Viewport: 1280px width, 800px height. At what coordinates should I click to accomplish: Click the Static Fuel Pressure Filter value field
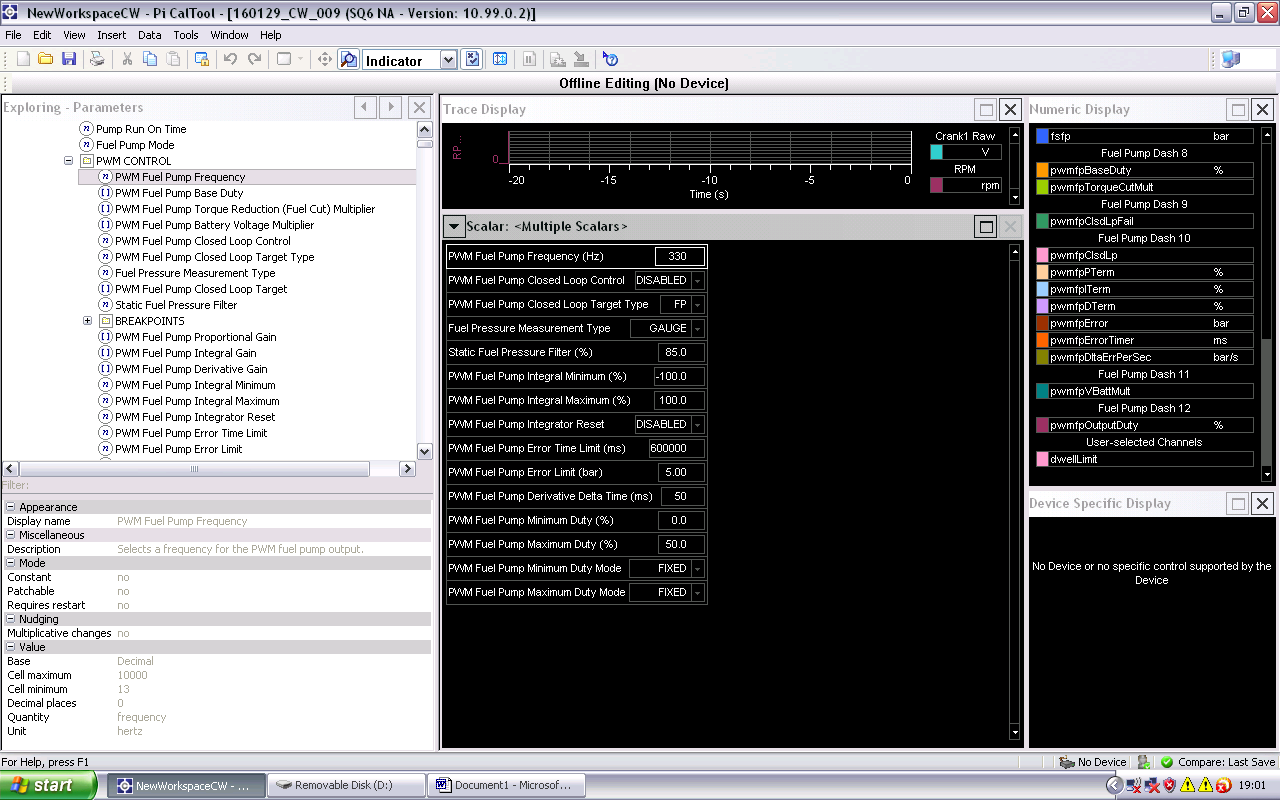(682, 353)
